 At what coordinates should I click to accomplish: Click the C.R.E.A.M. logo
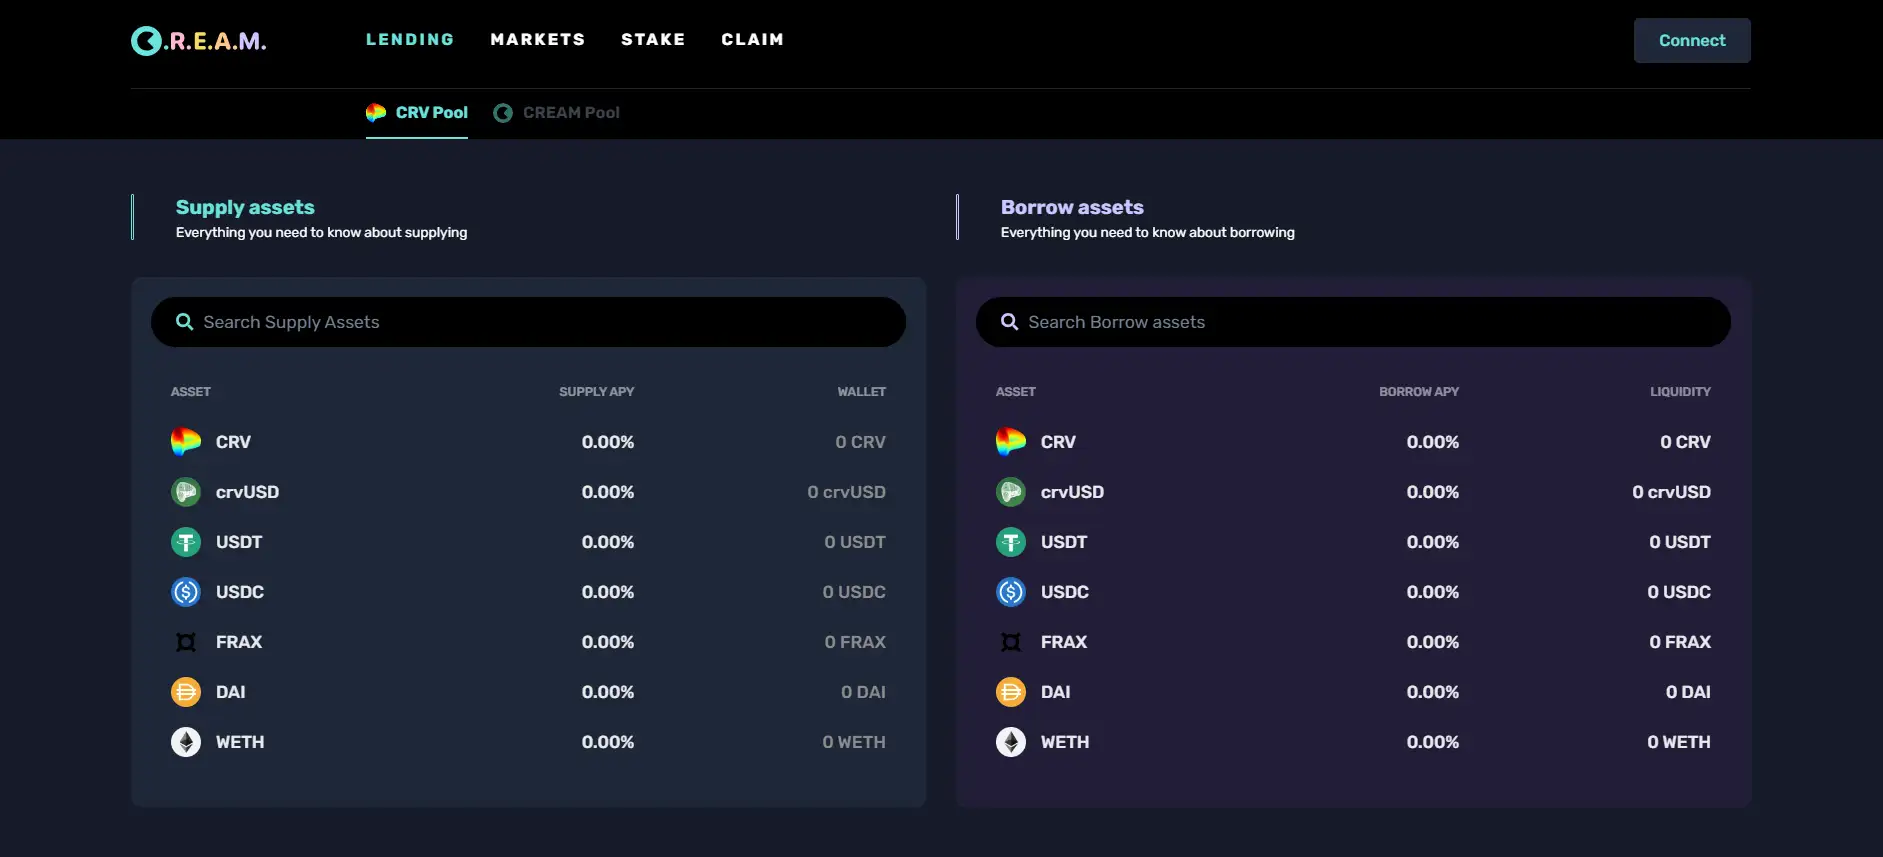coord(198,41)
